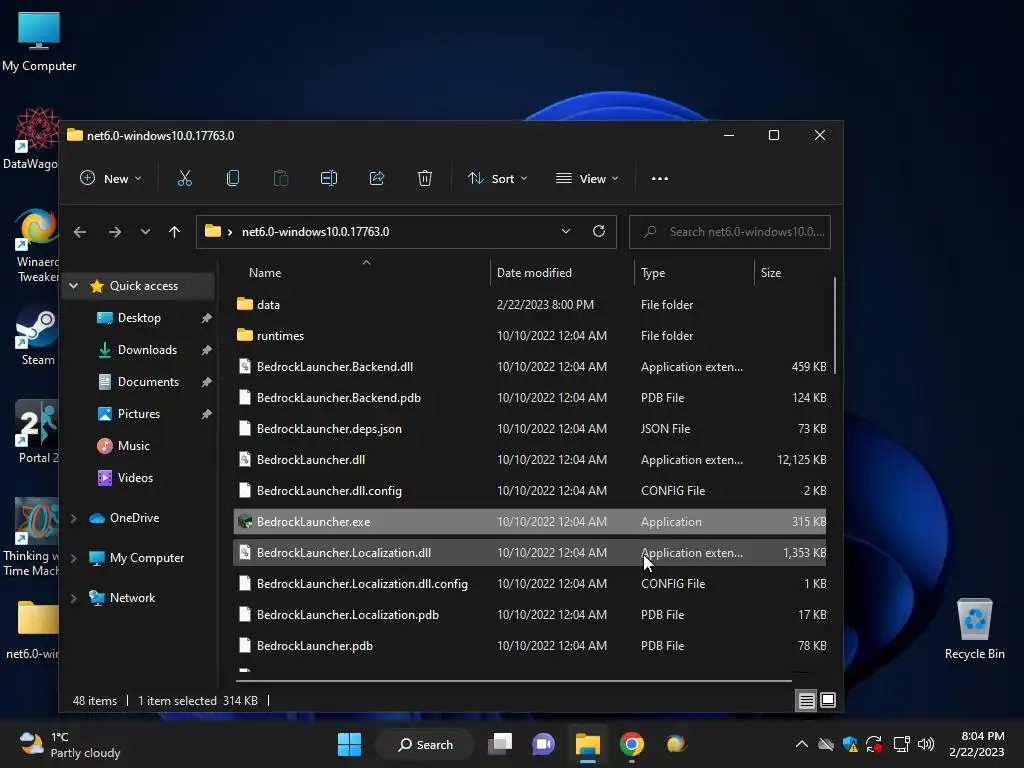The height and width of the screenshot is (768, 1024).
Task: Expand the Network tree node
Action: tap(74, 598)
